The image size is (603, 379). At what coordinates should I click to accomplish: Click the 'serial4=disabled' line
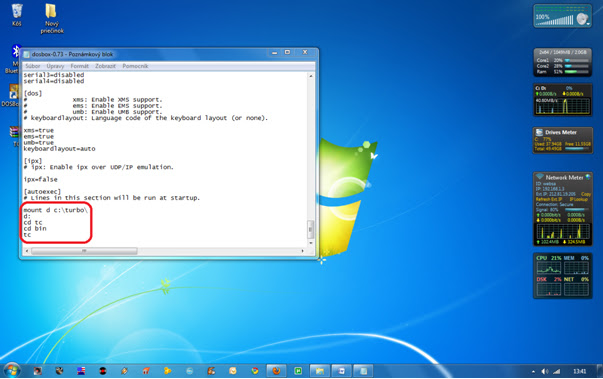[53, 81]
